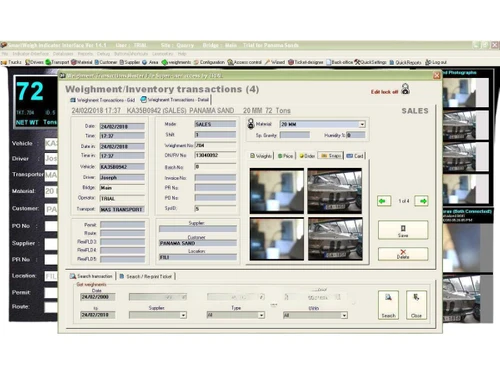This screenshot has width=500, height=375.
Task: Expand the rightmost All dropdown in search
Action: (x=344, y=315)
